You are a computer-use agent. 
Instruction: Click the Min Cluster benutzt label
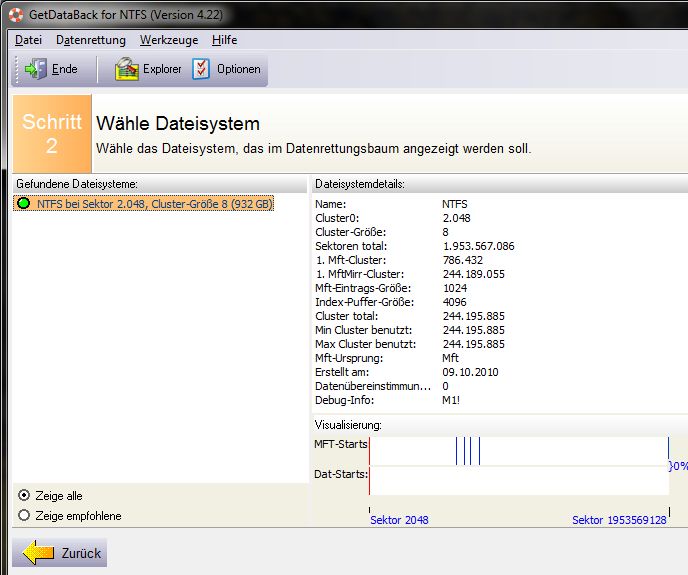tap(363, 330)
